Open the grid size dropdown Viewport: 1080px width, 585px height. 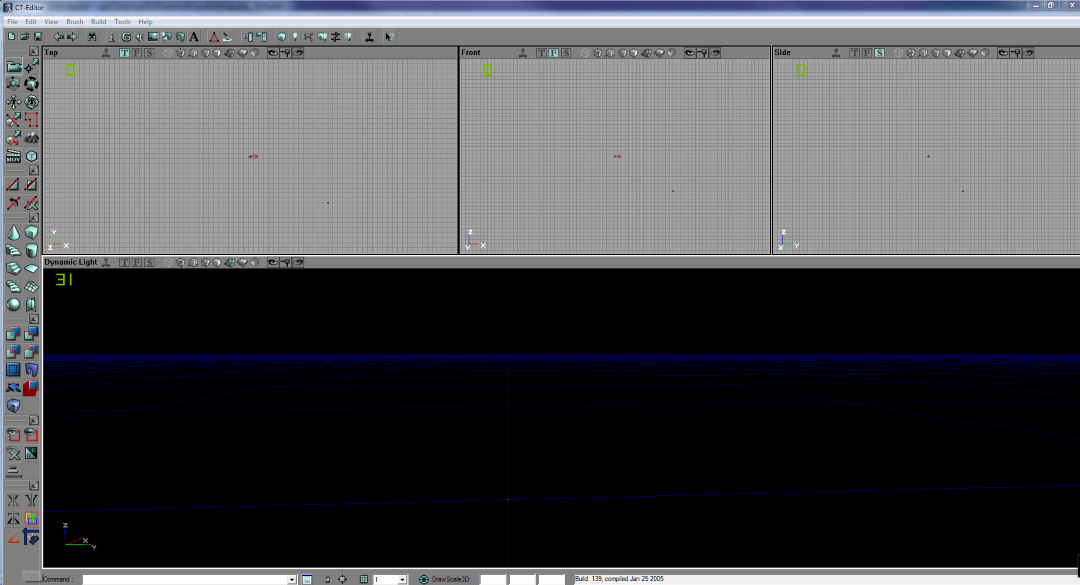(402, 579)
